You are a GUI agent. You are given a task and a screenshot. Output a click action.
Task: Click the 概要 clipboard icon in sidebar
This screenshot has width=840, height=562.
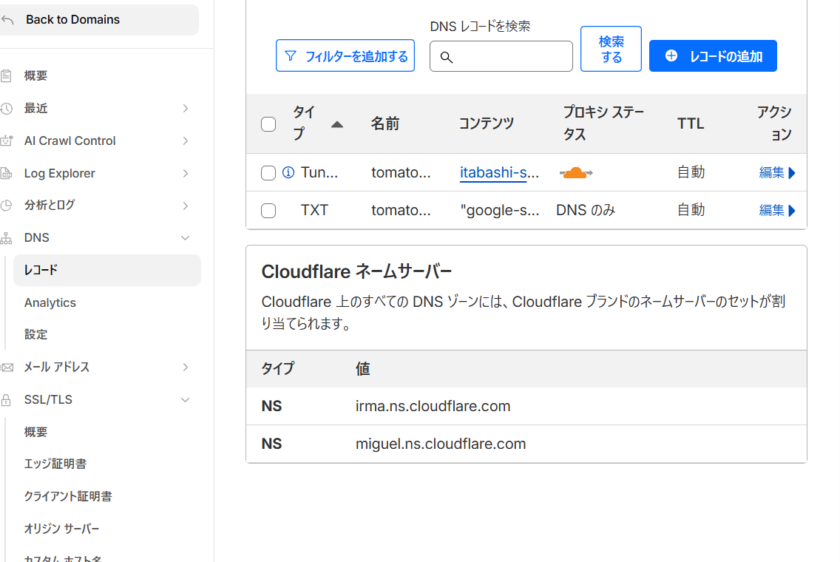(6, 76)
